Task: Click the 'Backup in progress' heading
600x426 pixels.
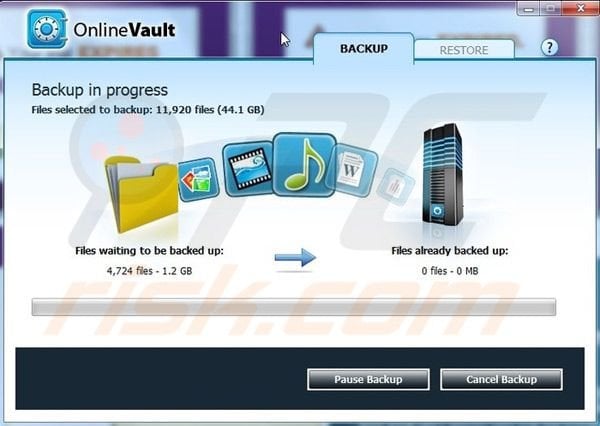Action: (x=99, y=90)
